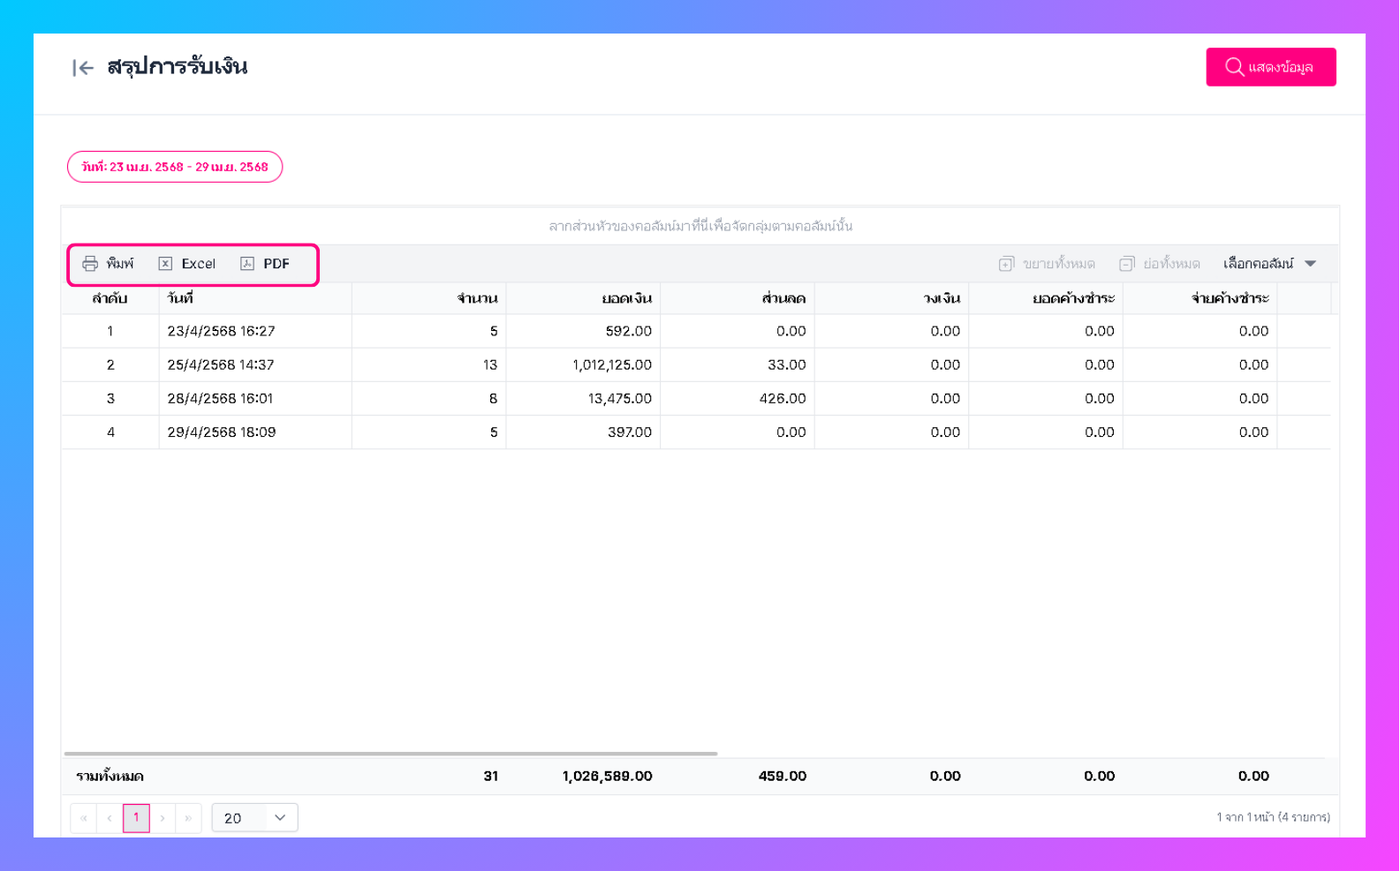Click the printer icon to print the report
This screenshot has height=871, width=1400.
[x=90, y=264]
